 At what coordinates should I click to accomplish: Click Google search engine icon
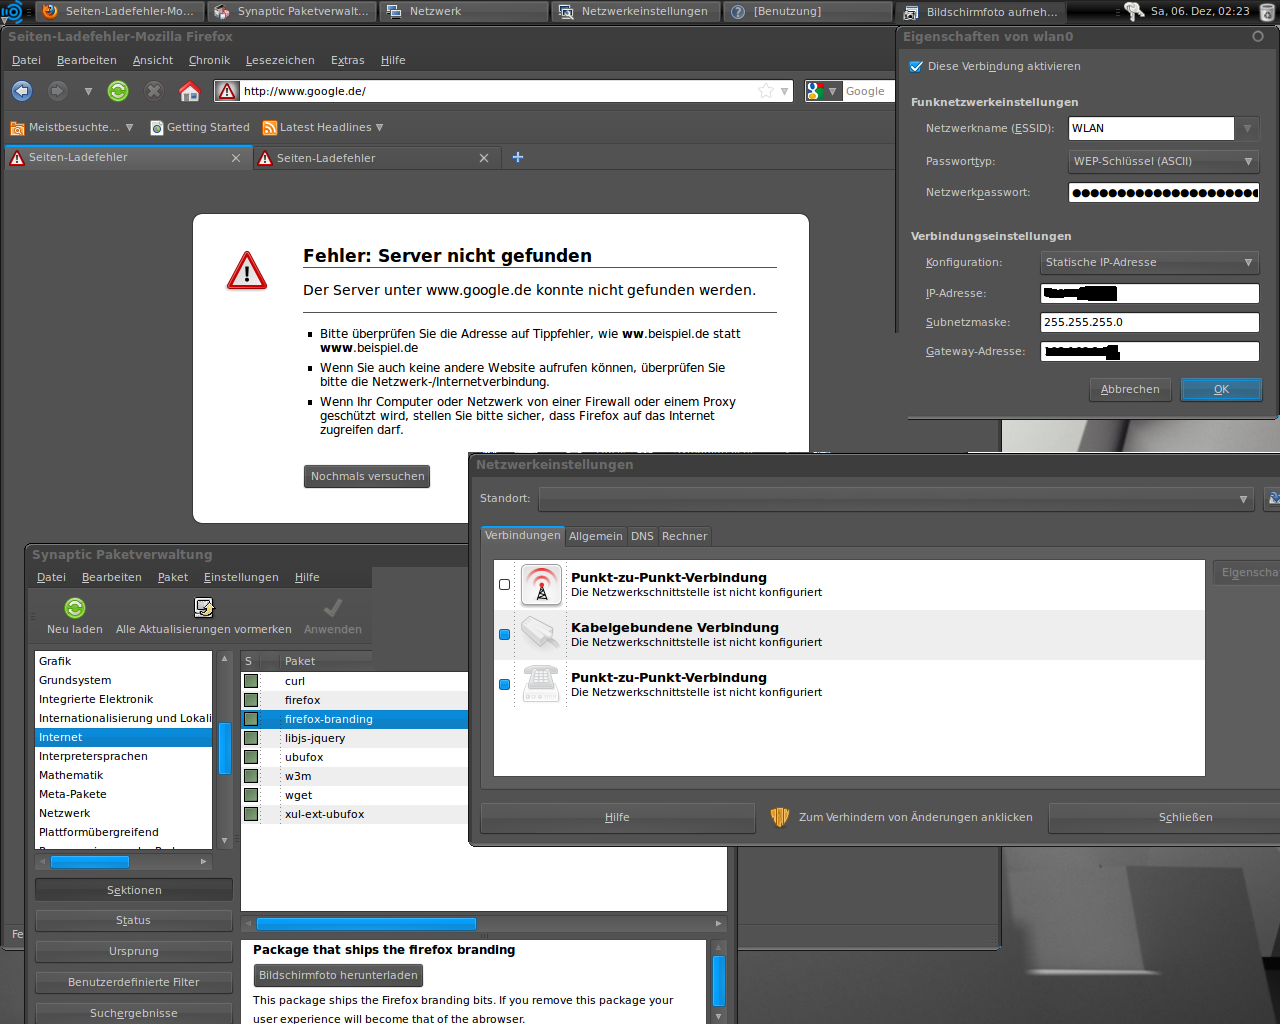point(816,91)
